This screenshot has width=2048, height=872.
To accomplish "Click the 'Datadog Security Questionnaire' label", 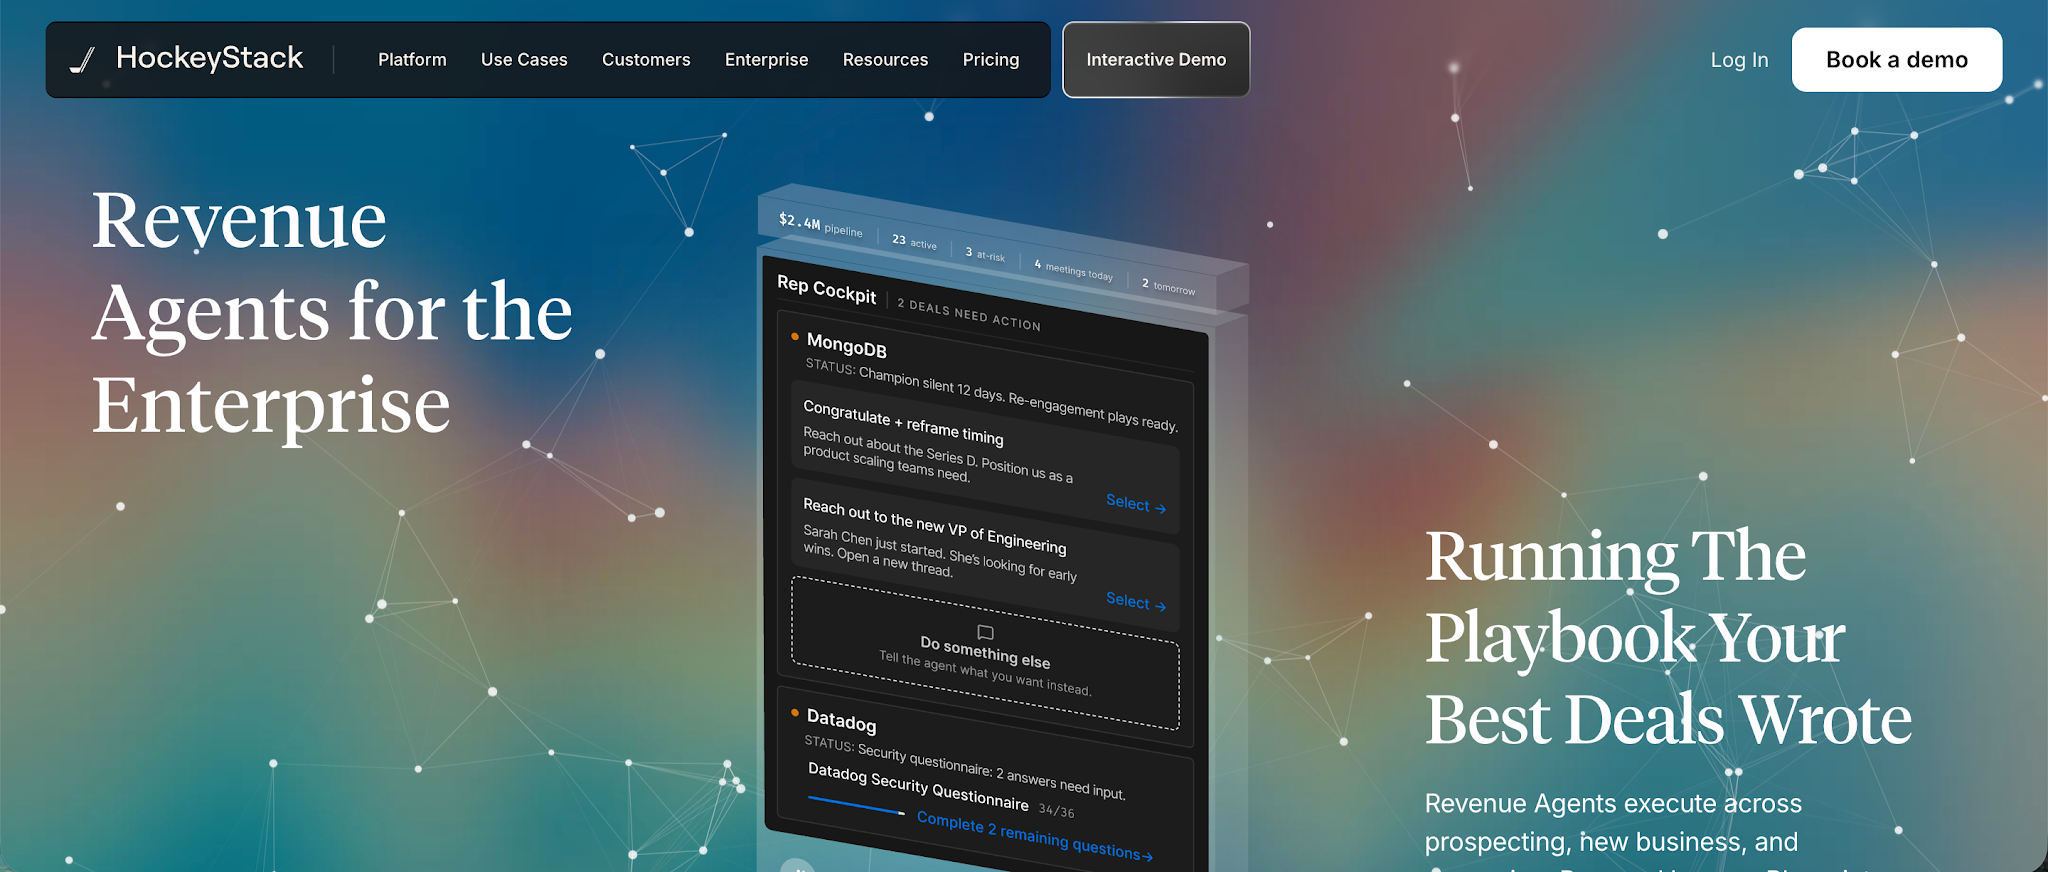I will click(x=918, y=787).
